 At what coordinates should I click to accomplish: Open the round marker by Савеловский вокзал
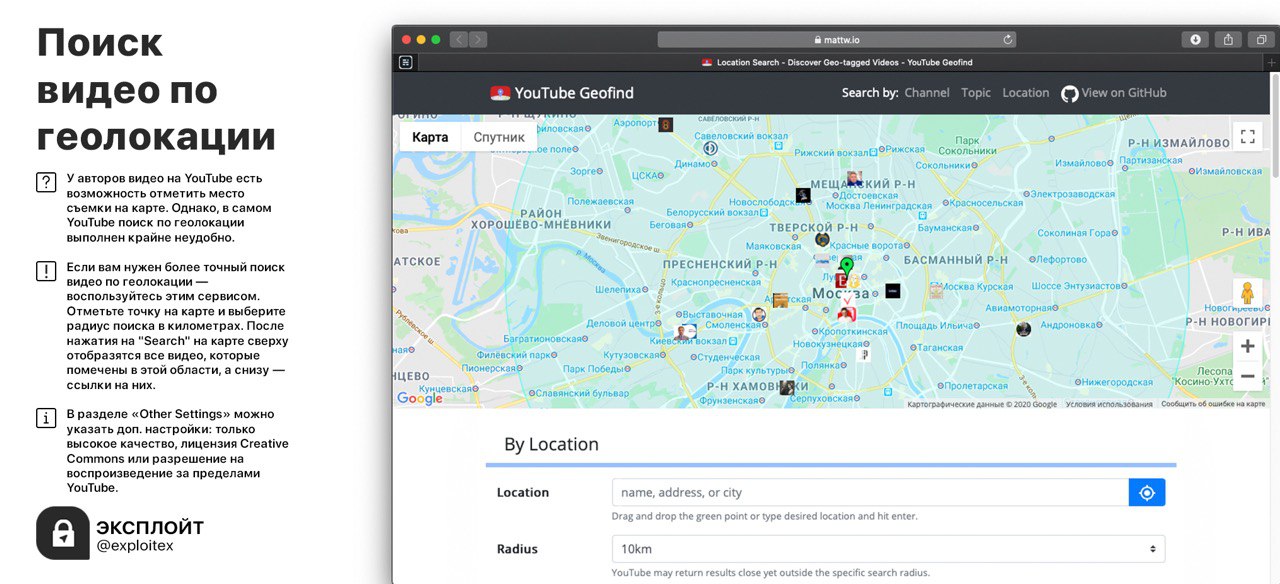[711, 148]
